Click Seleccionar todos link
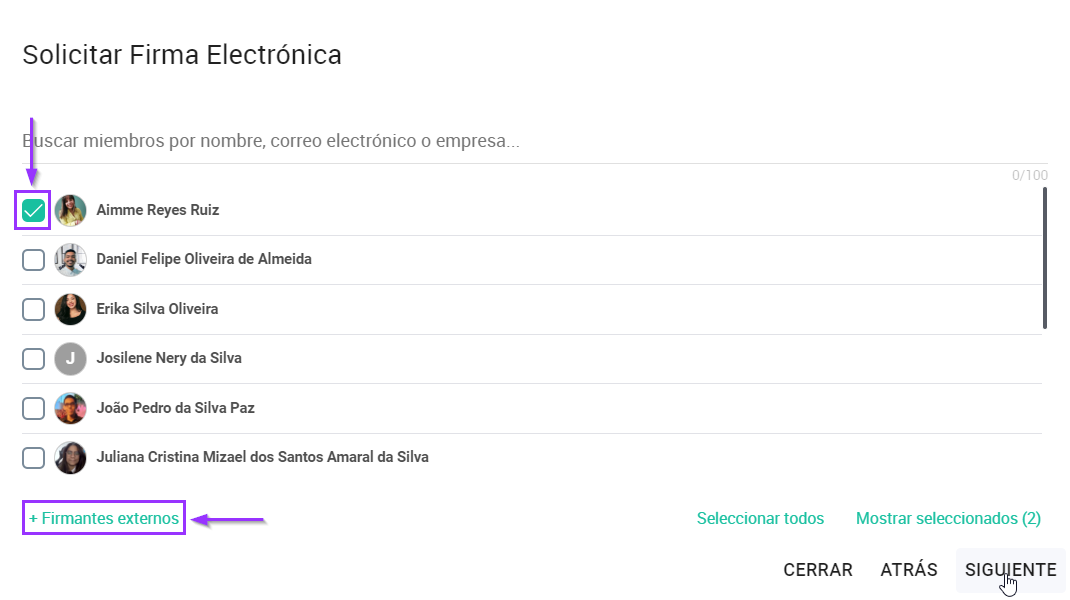This screenshot has height=600, width=1070. pos(760,519)
